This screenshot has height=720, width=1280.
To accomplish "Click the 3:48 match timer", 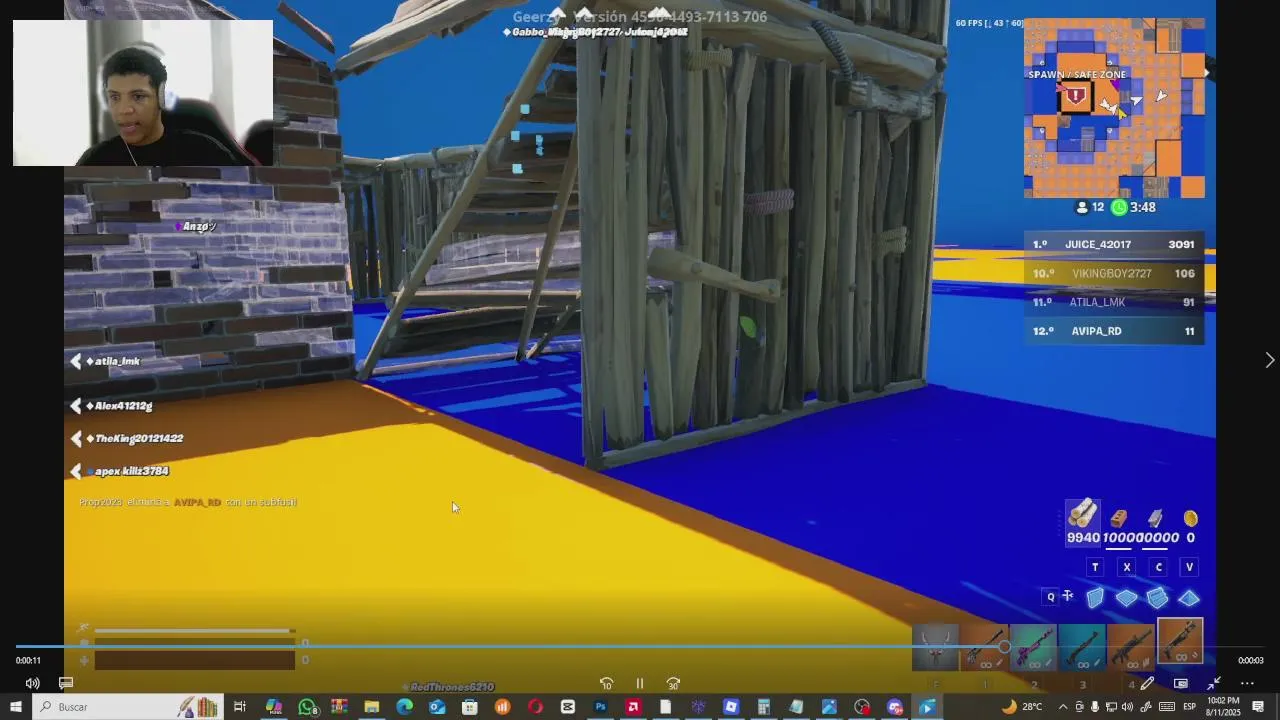I will pyautogui.click(x=1143, y=207).
